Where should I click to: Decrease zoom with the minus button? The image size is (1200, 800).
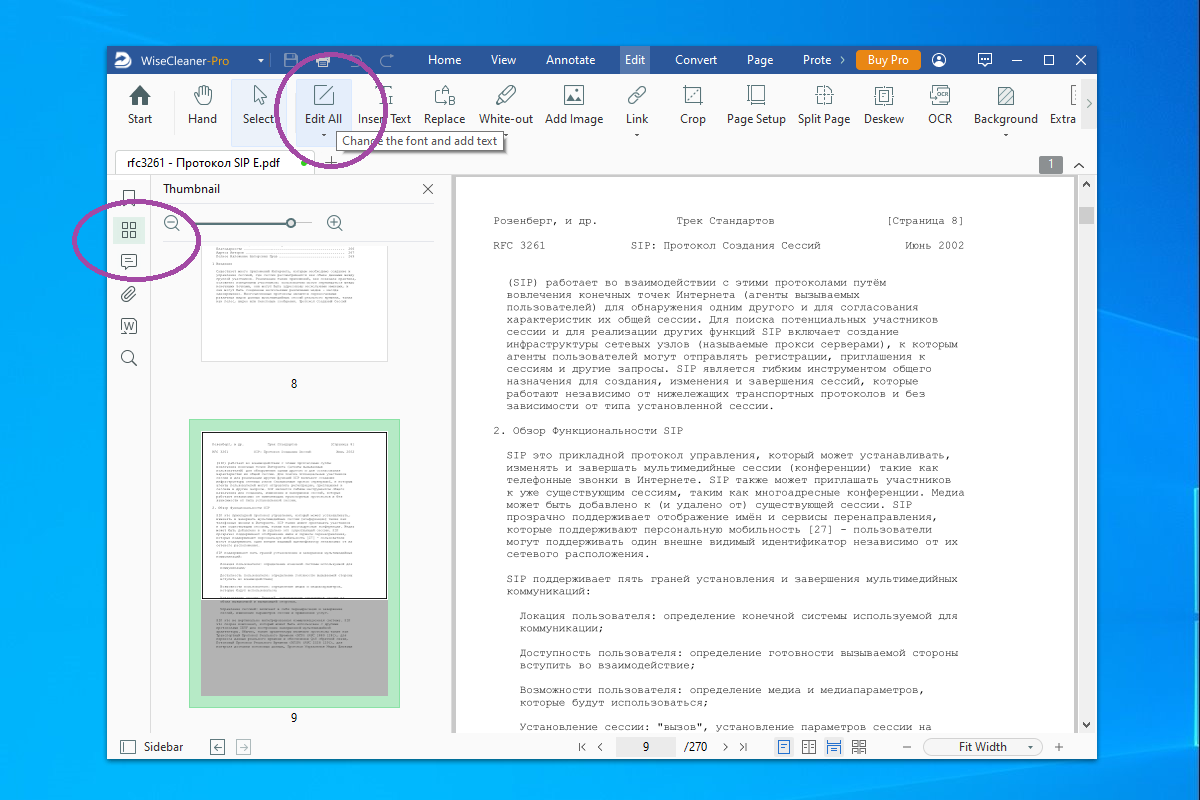(x=907, y=747)
